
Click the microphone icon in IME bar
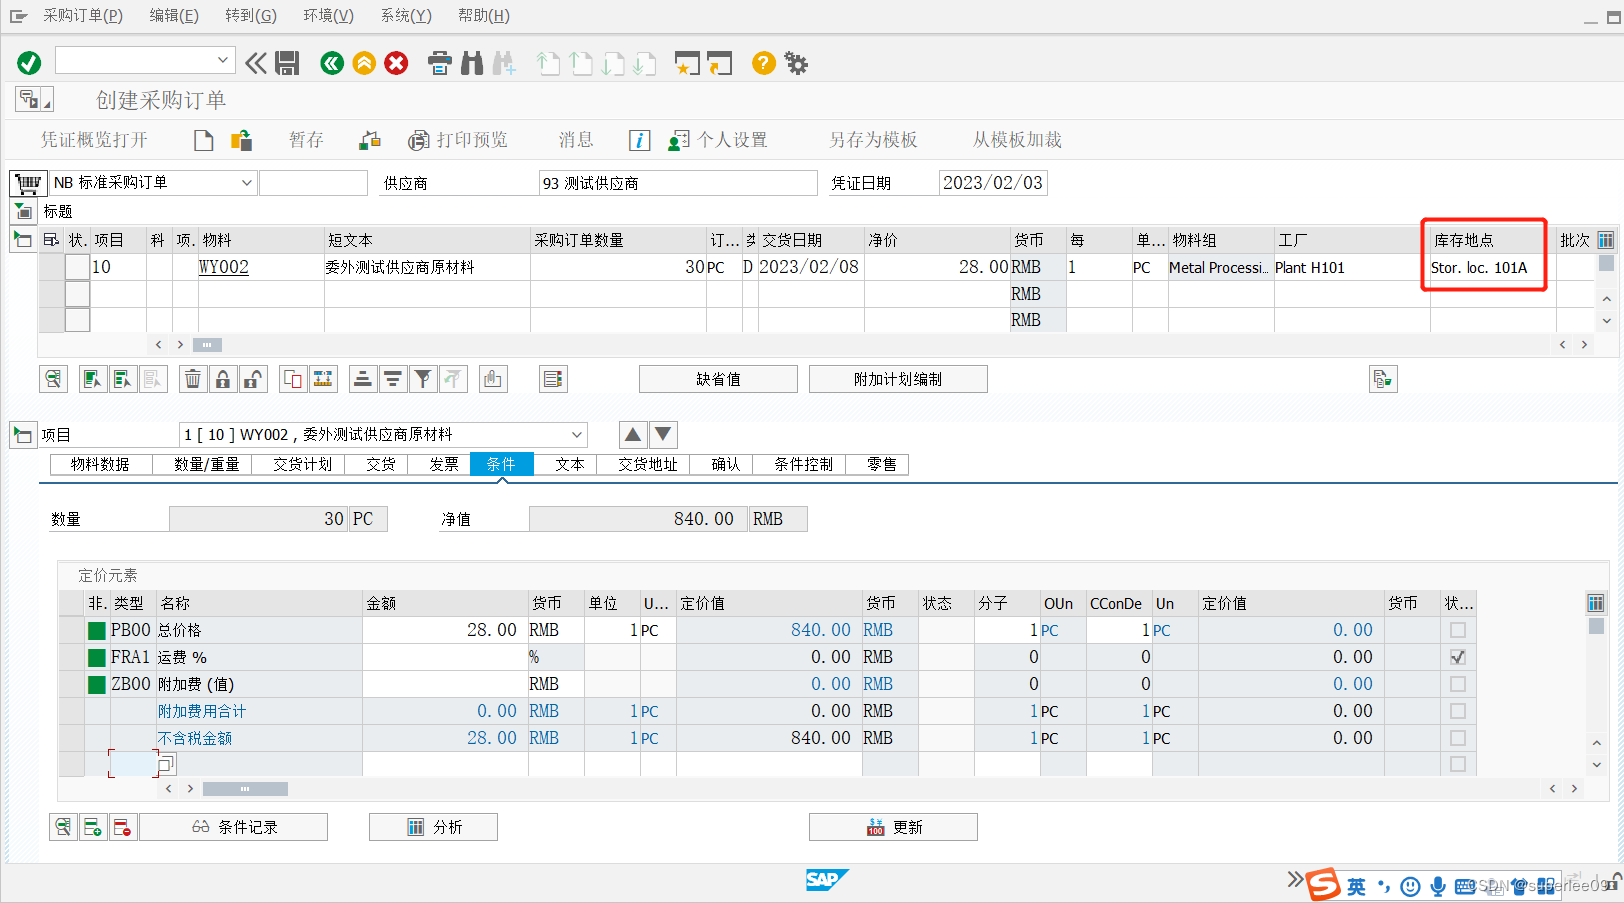click(x=1438, y=886)
